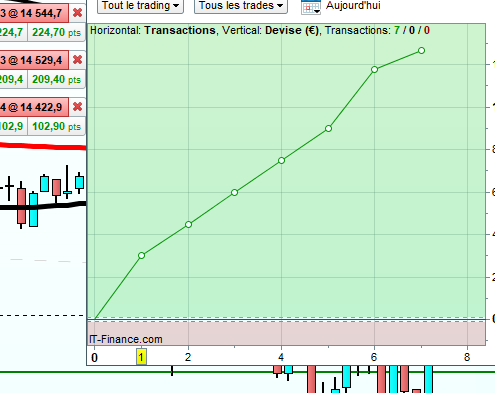The width and height of the screenshot is (495, 393).
Task: Click the '102,90 pts' gain value
Action: 56,126
